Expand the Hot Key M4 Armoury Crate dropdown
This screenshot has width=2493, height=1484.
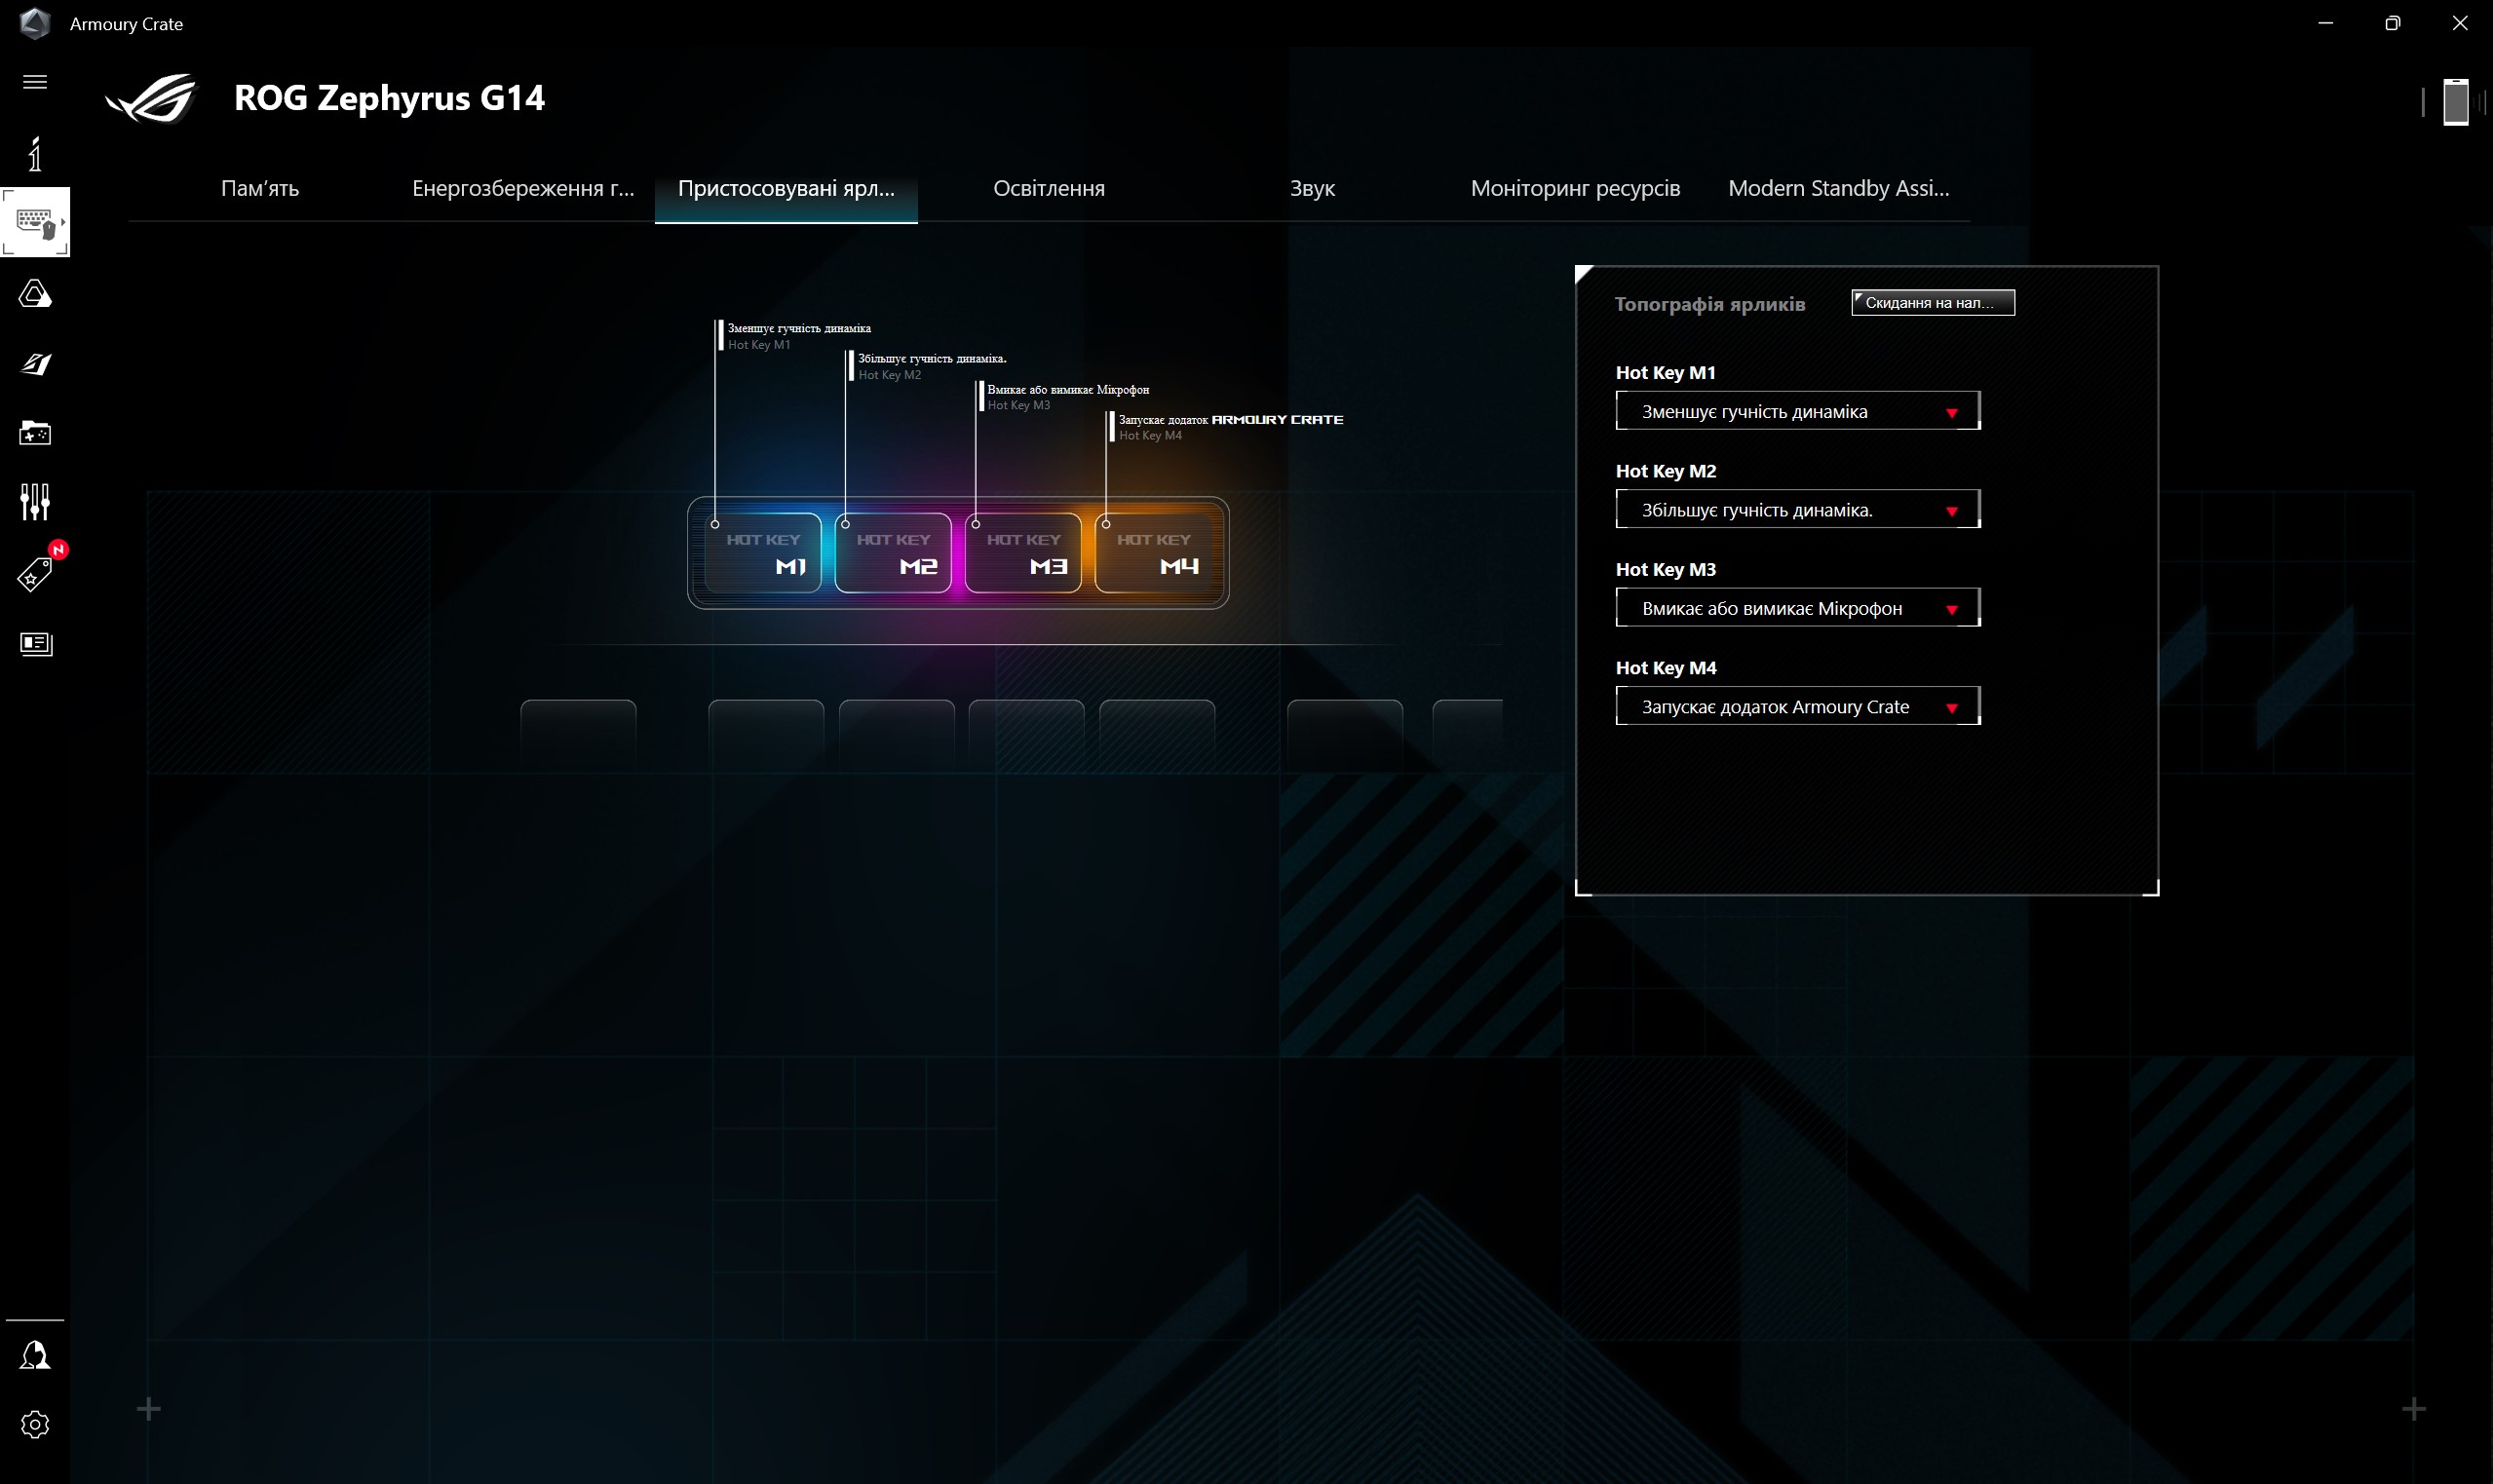[x=1797, y=707]
